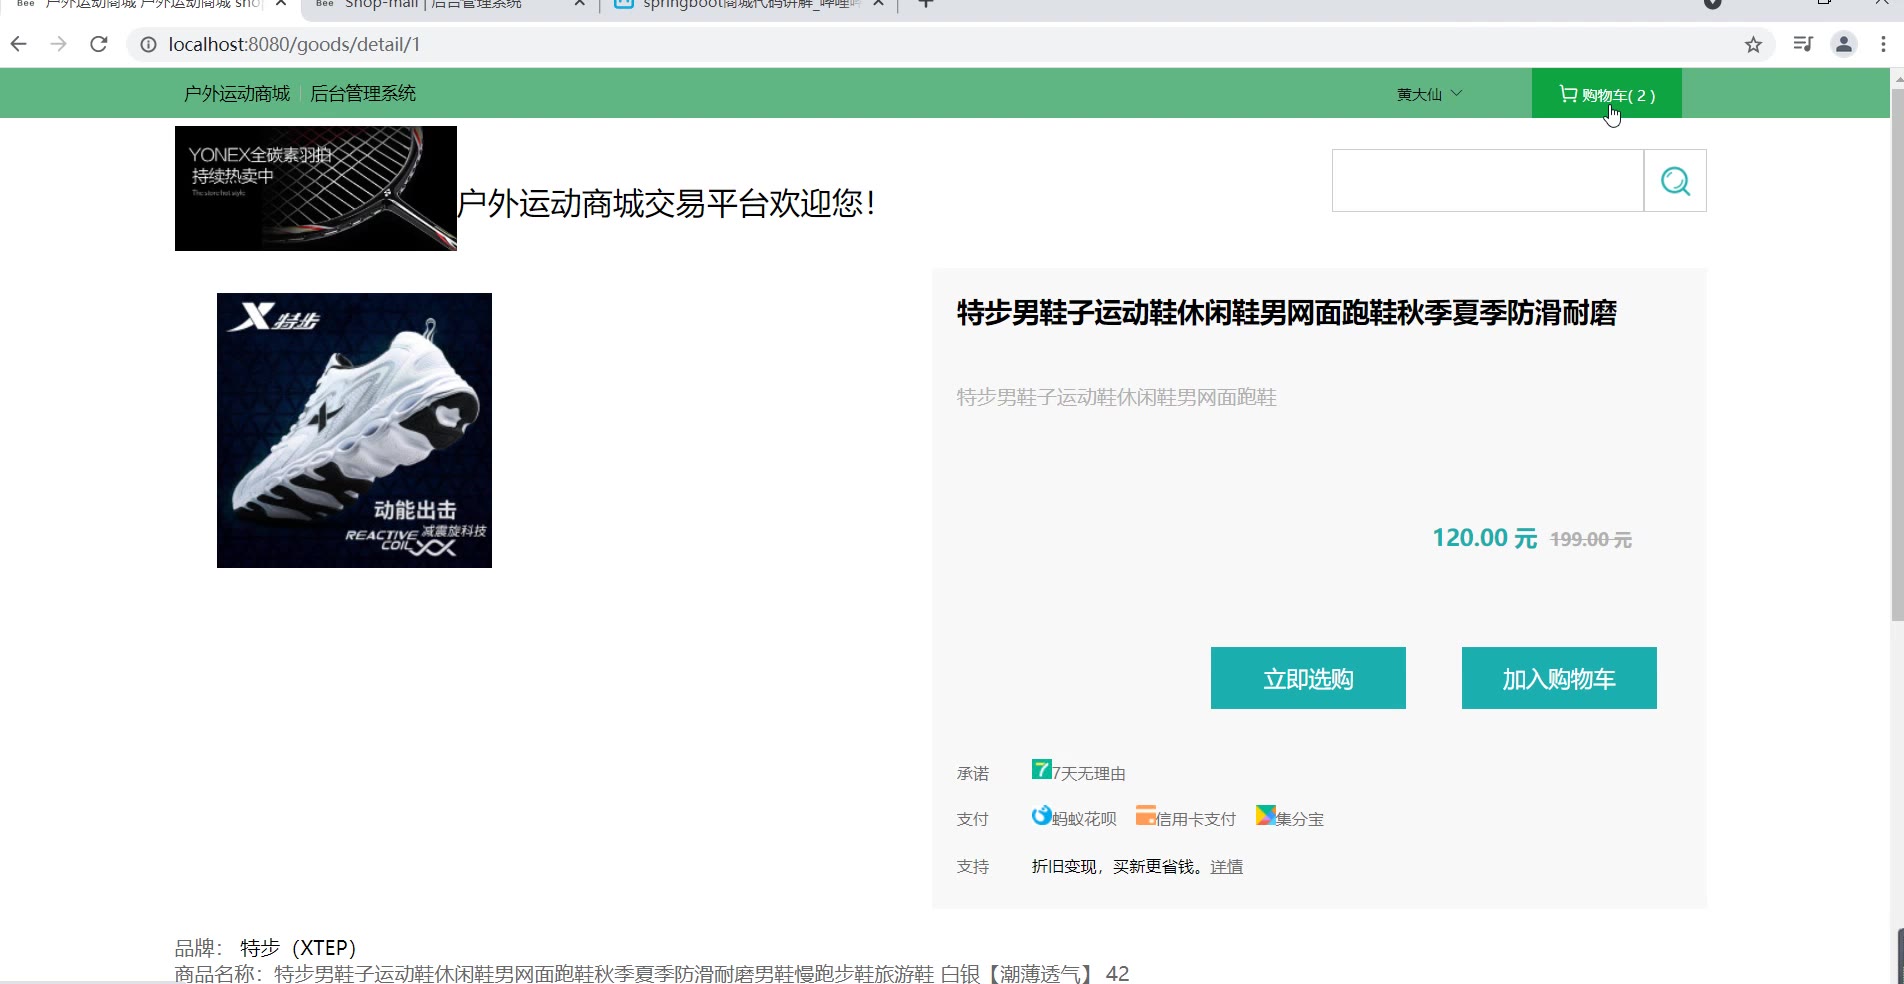The width and height of the screenshot is (1904, 984).
Task: Click the 立即选购 buy now button
Action: (1308, 678)
